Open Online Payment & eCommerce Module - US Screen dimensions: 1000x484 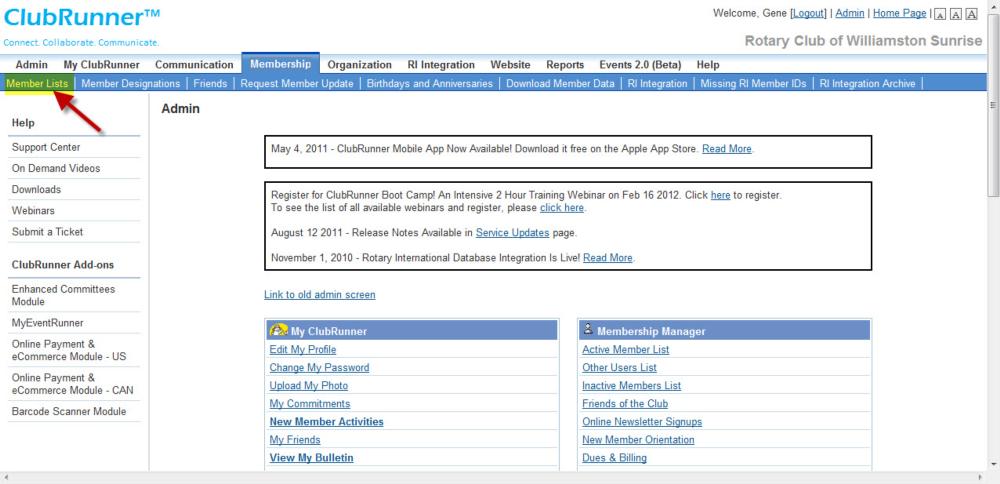click(69, 350)
